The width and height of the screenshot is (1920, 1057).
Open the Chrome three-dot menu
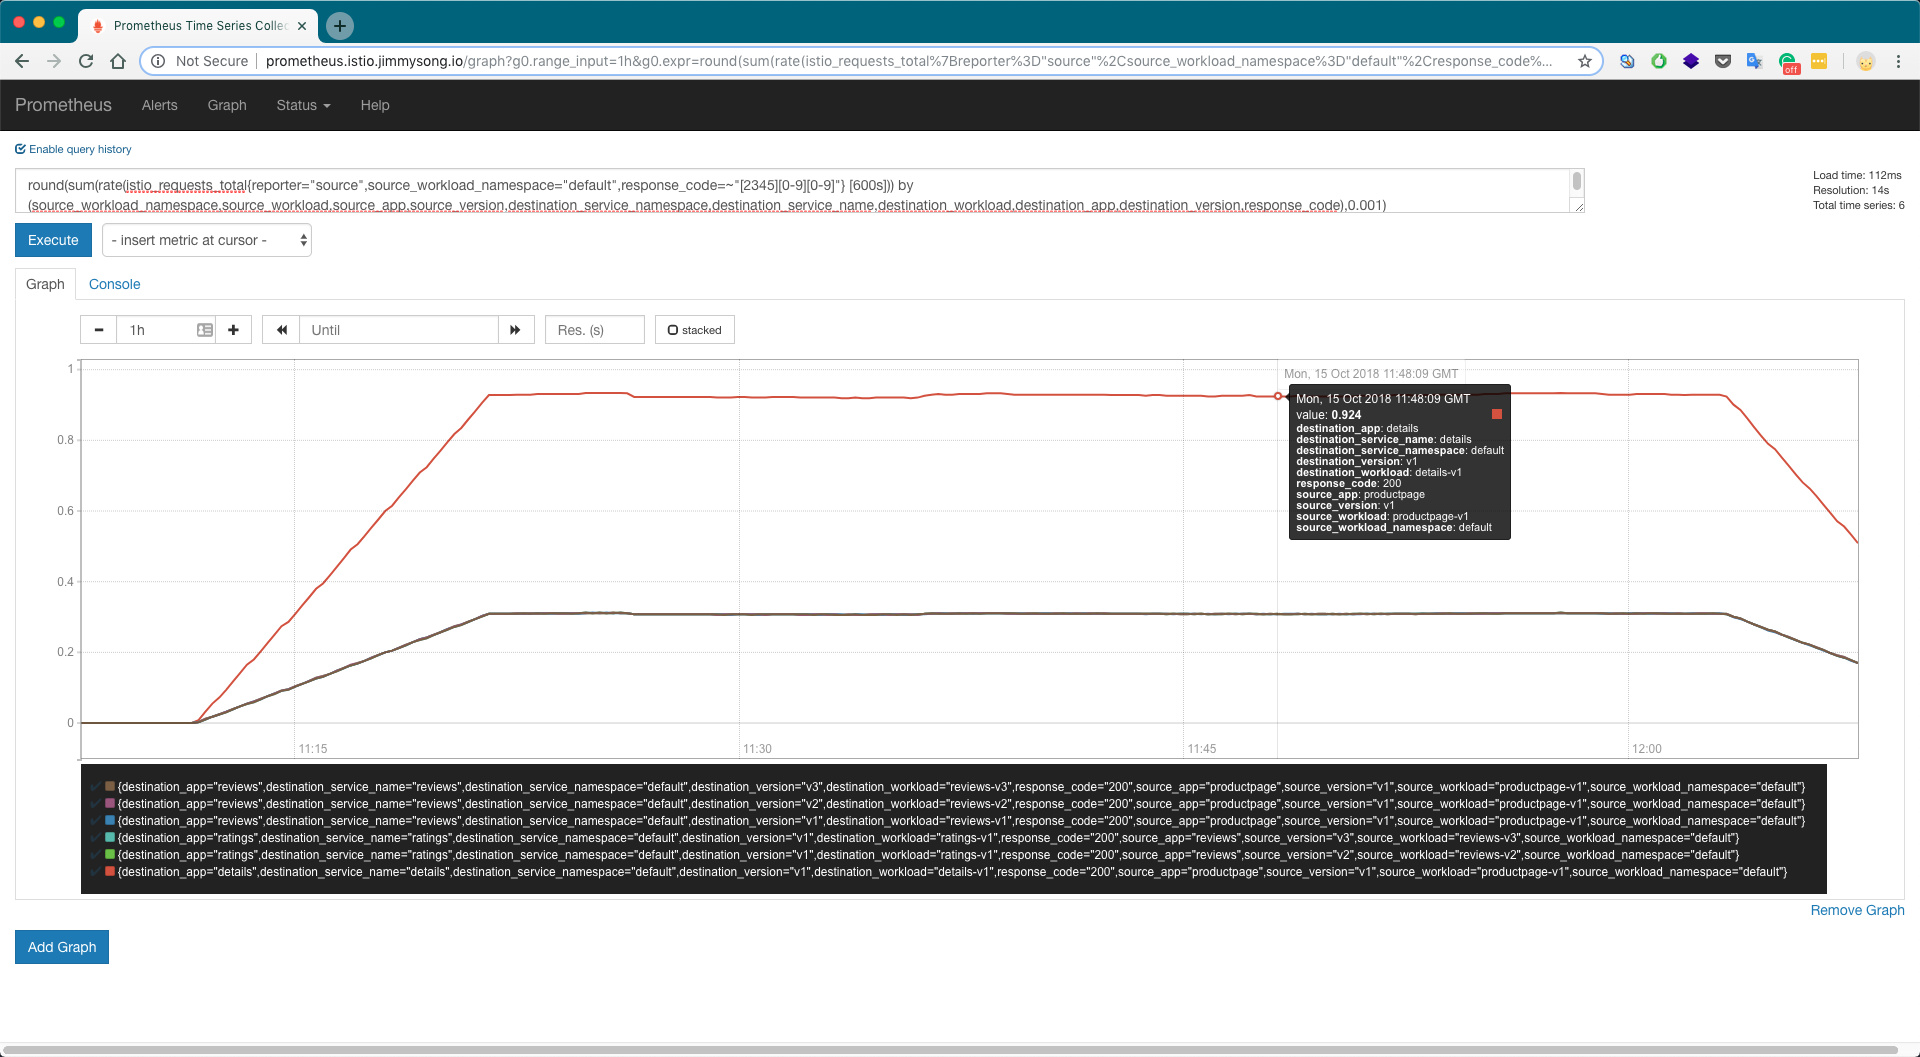coord(1898,61)
